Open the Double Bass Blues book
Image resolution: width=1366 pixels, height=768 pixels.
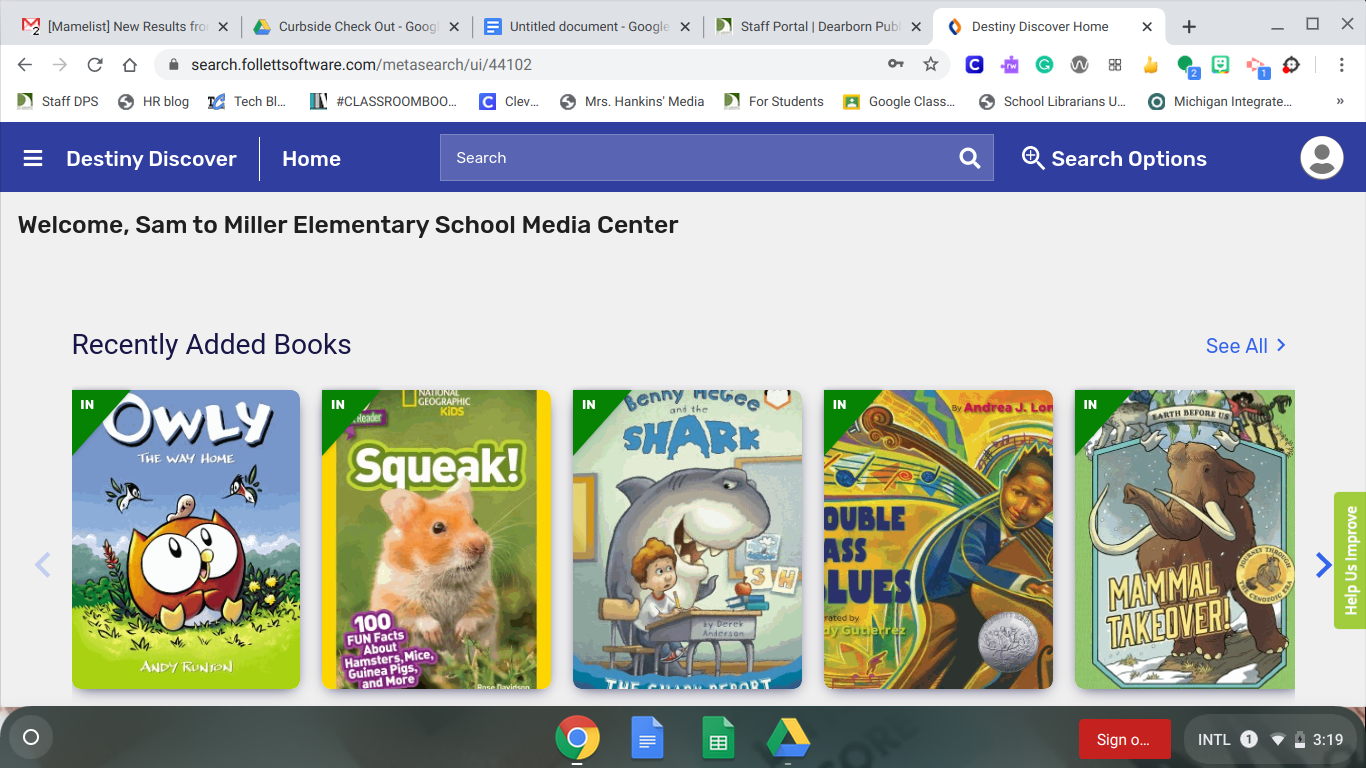[x=938, y=539]
